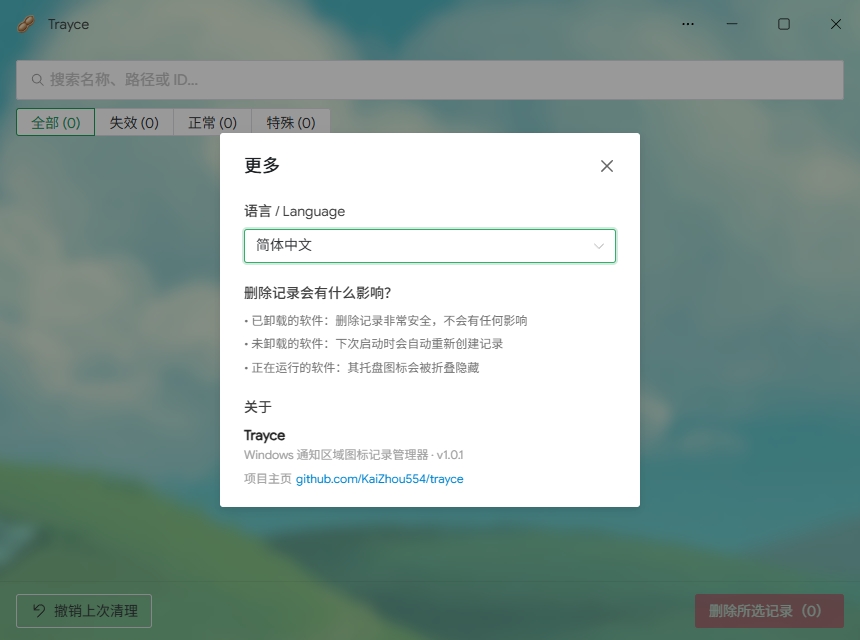This screenshot has width=860, height=640.
Task: Switch to the 正常 (0) tab
Action: click(x=212, y=122)
